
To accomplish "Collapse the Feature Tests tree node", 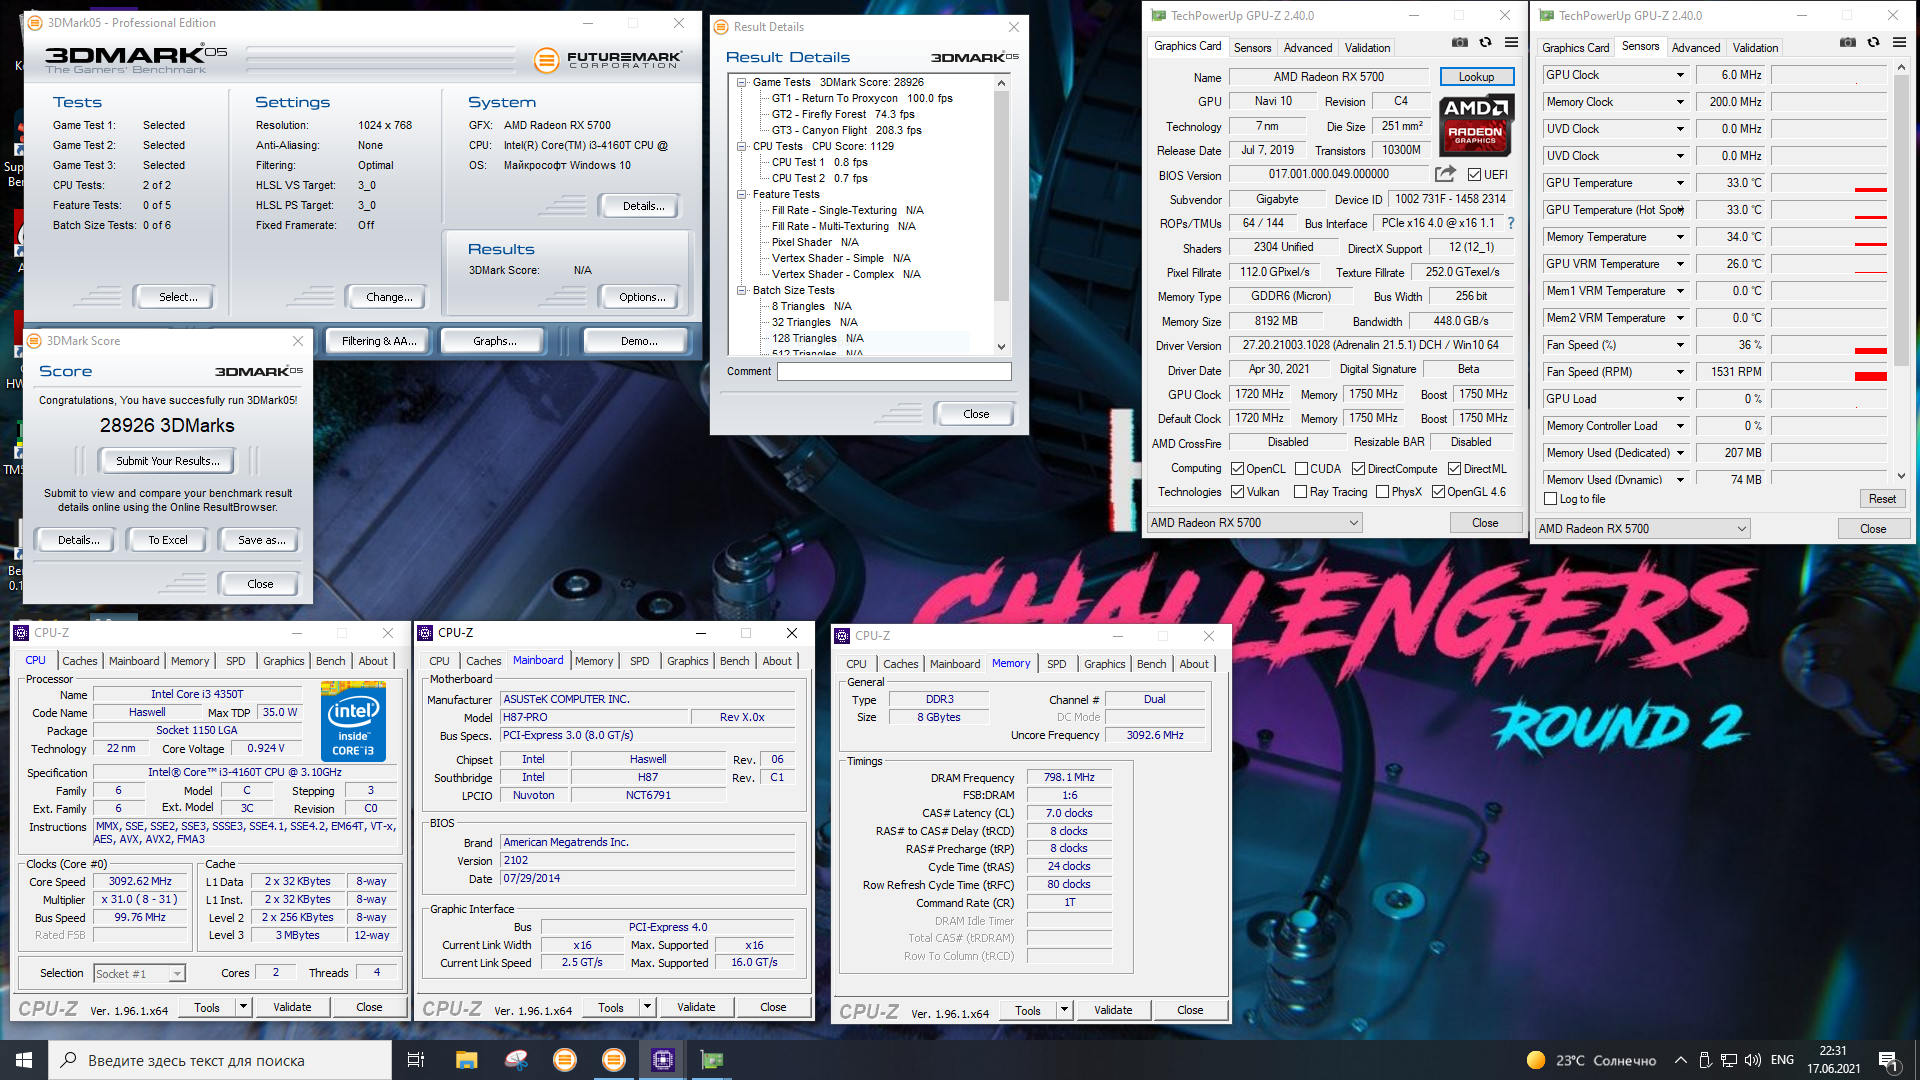I will coord(742,195).
